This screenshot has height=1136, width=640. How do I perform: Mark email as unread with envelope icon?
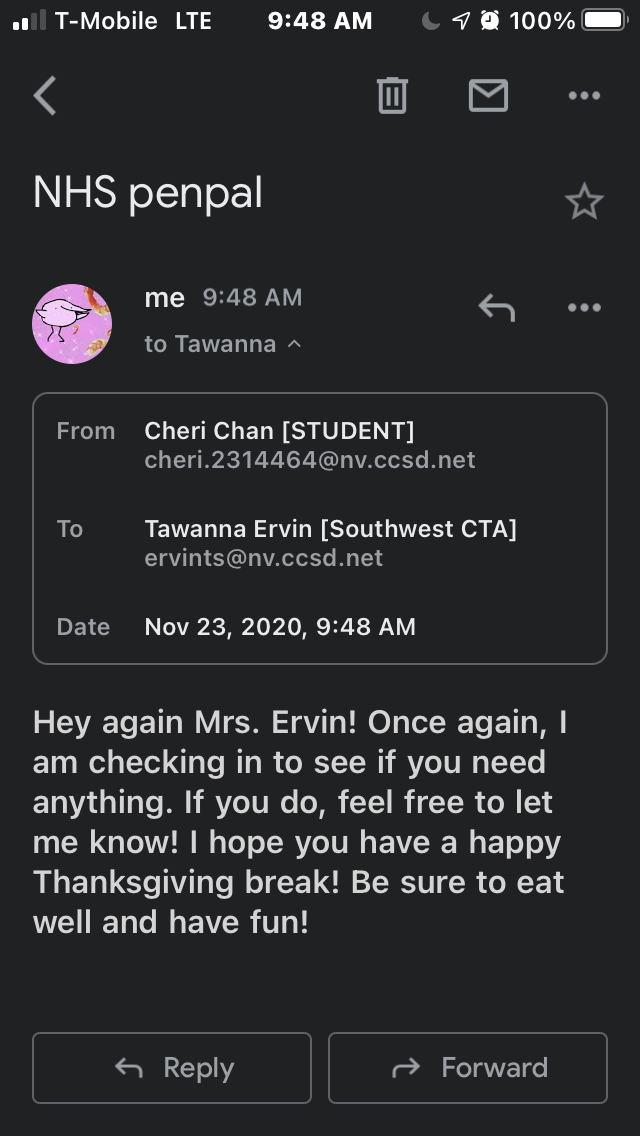[x=488, y=96]
